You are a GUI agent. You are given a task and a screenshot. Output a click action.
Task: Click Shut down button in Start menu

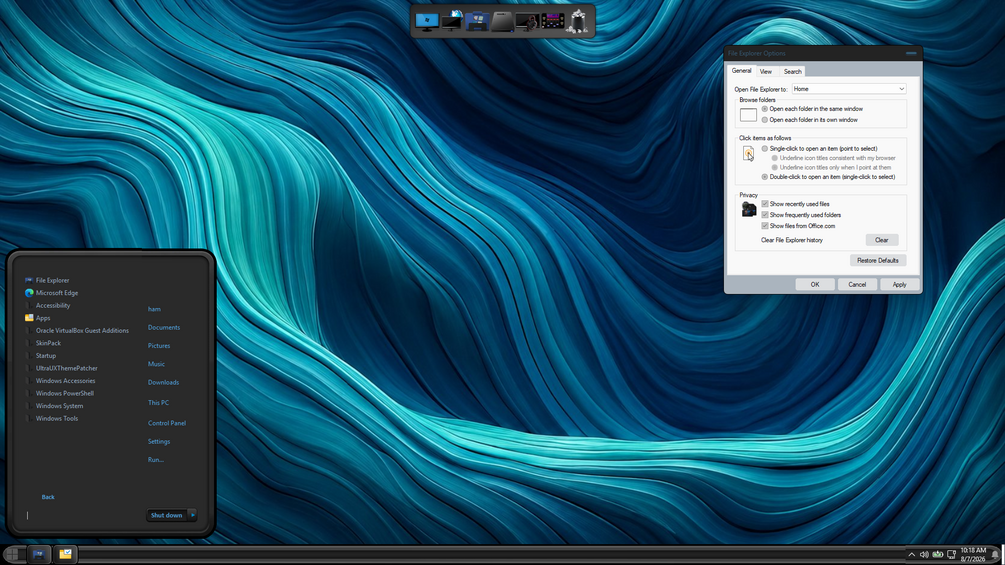coord(167,515)
